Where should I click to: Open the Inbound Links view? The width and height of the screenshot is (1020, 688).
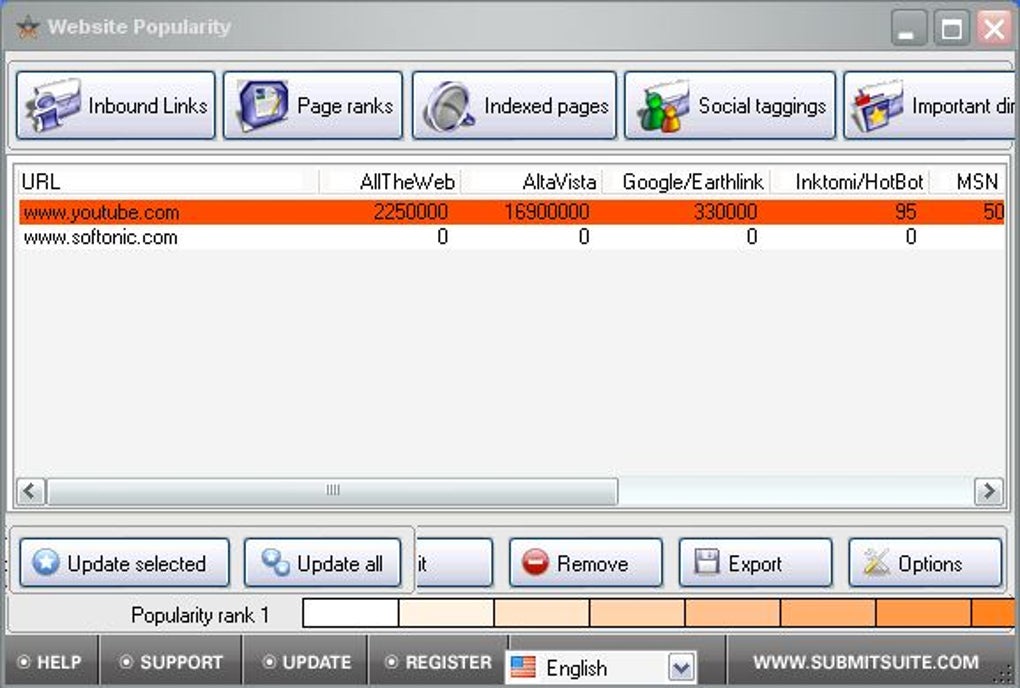[116, 105]
